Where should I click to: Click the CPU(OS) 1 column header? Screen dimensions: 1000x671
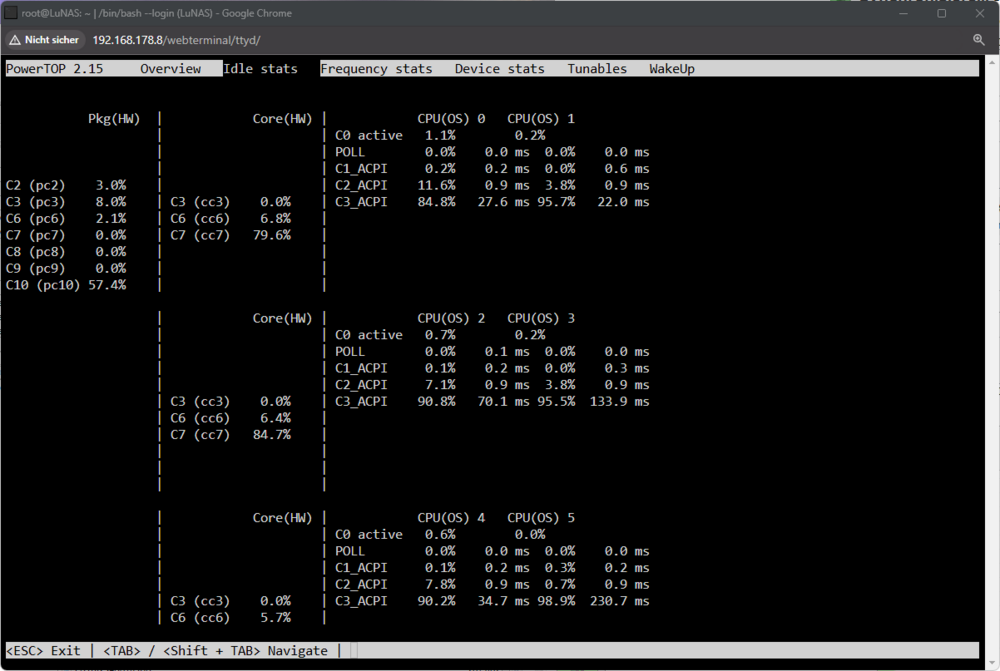(541, 119)
